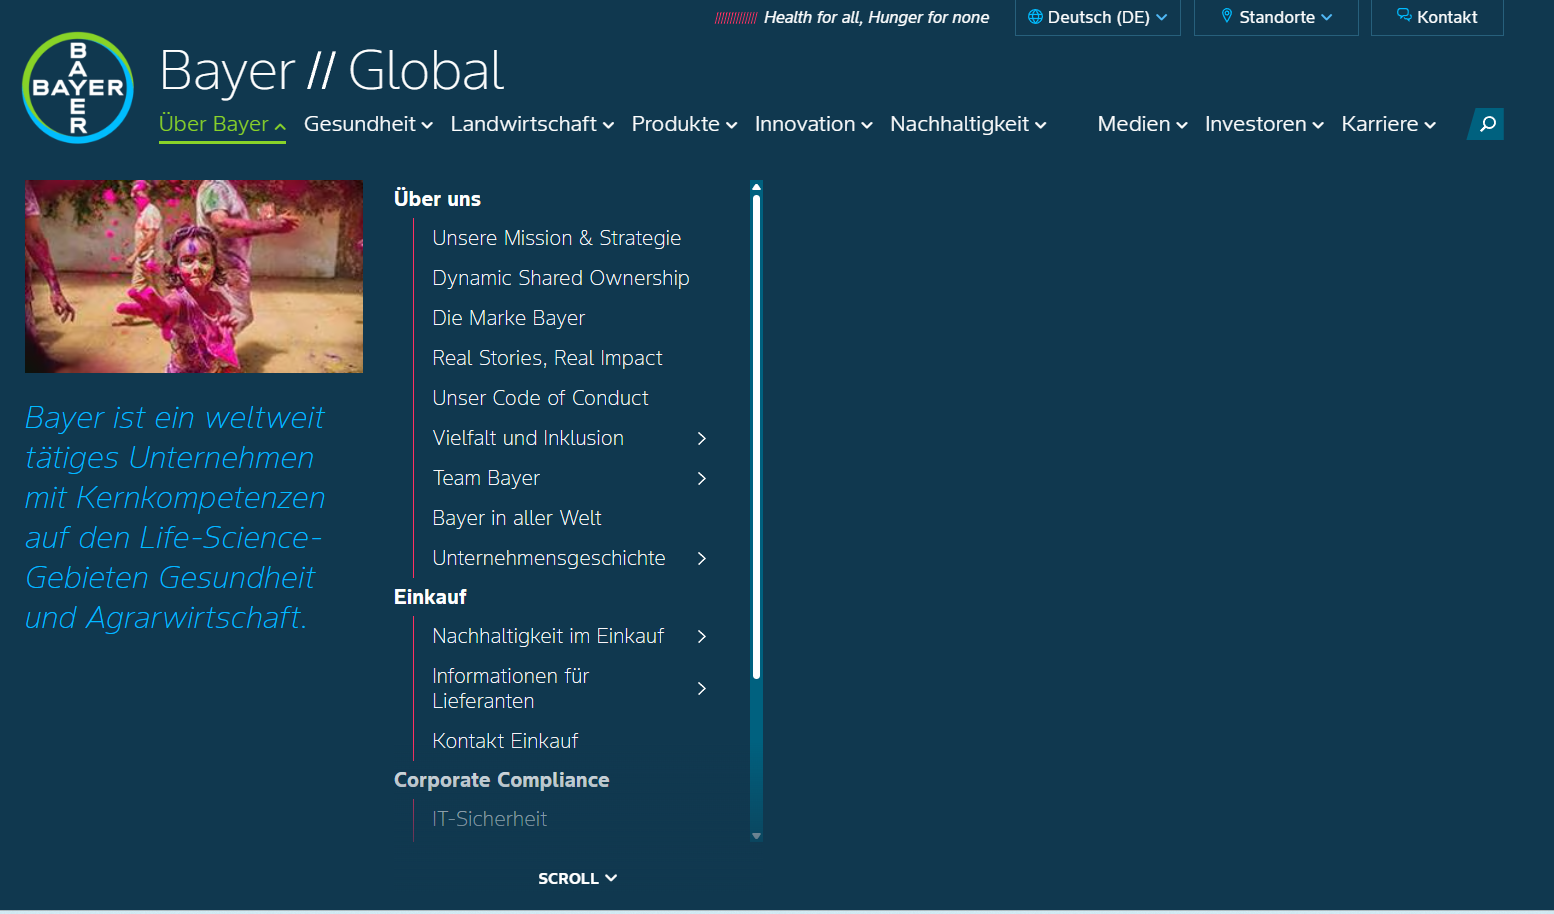Open the Kontakt link
1554x914 pixels.
1437,17
